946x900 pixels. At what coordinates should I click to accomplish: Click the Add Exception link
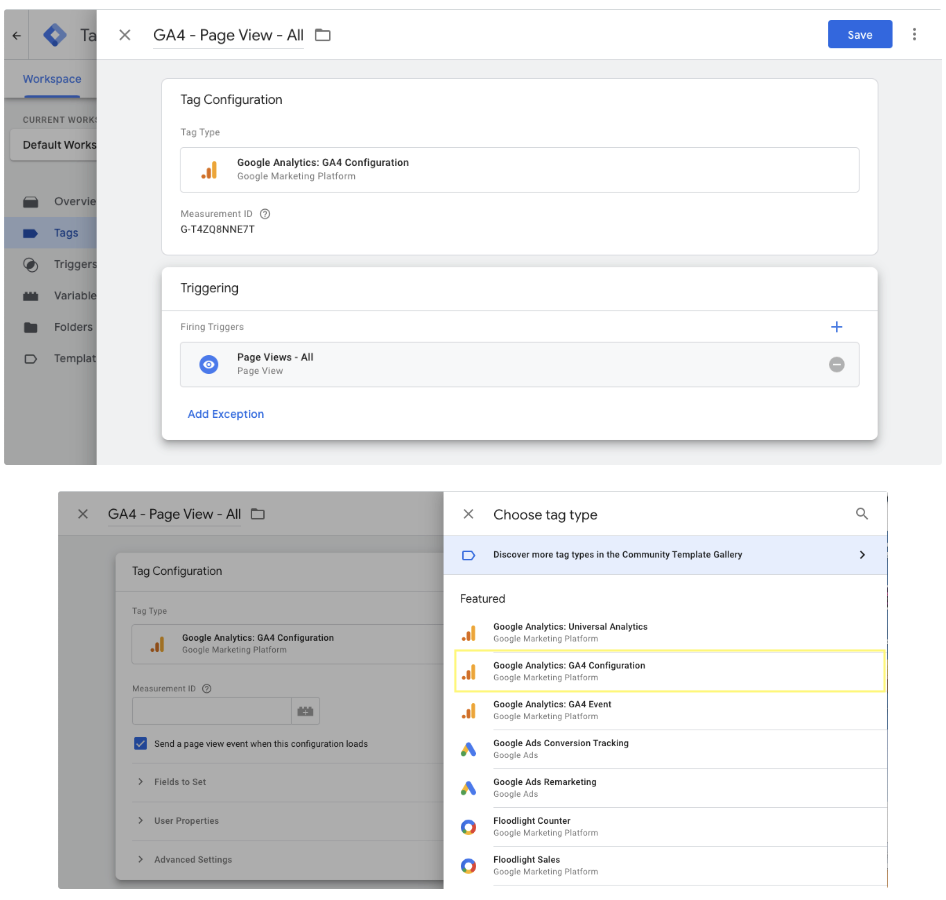[226, 414]
